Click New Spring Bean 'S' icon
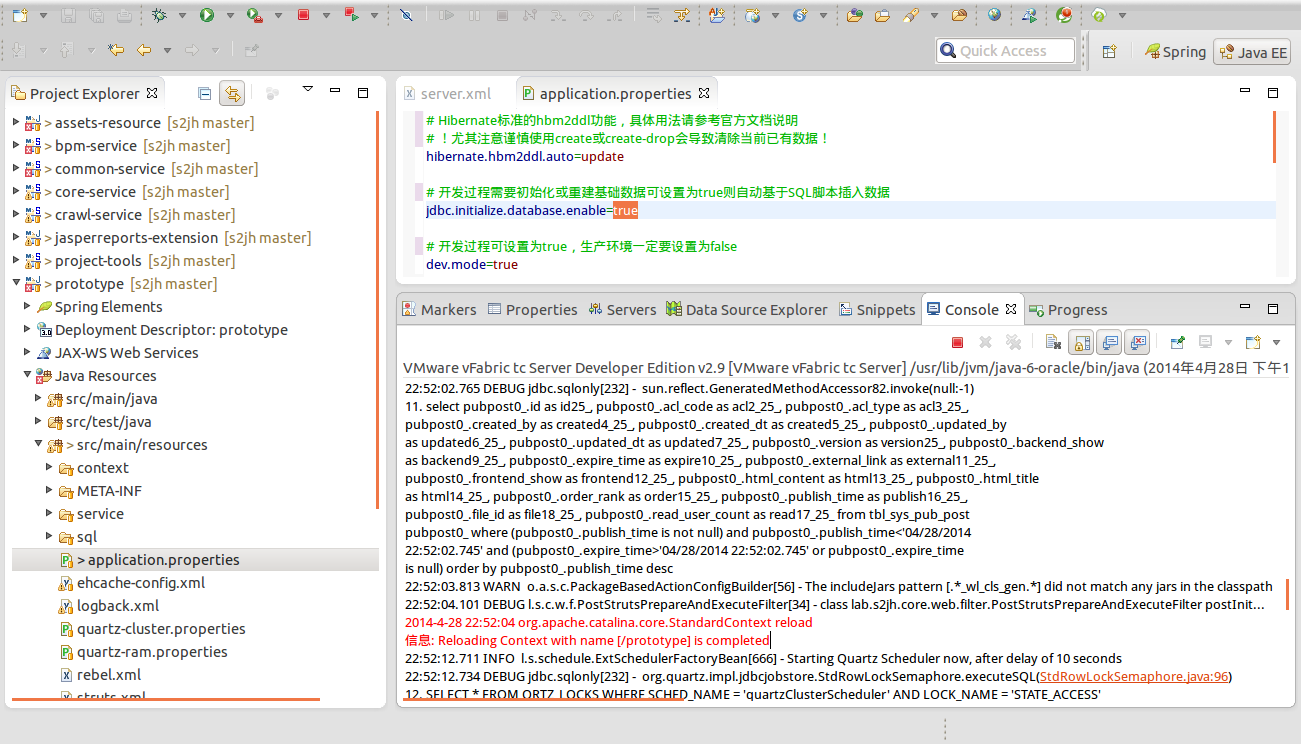The height and width of the screenshot is (744, 1301). (800, 15)
